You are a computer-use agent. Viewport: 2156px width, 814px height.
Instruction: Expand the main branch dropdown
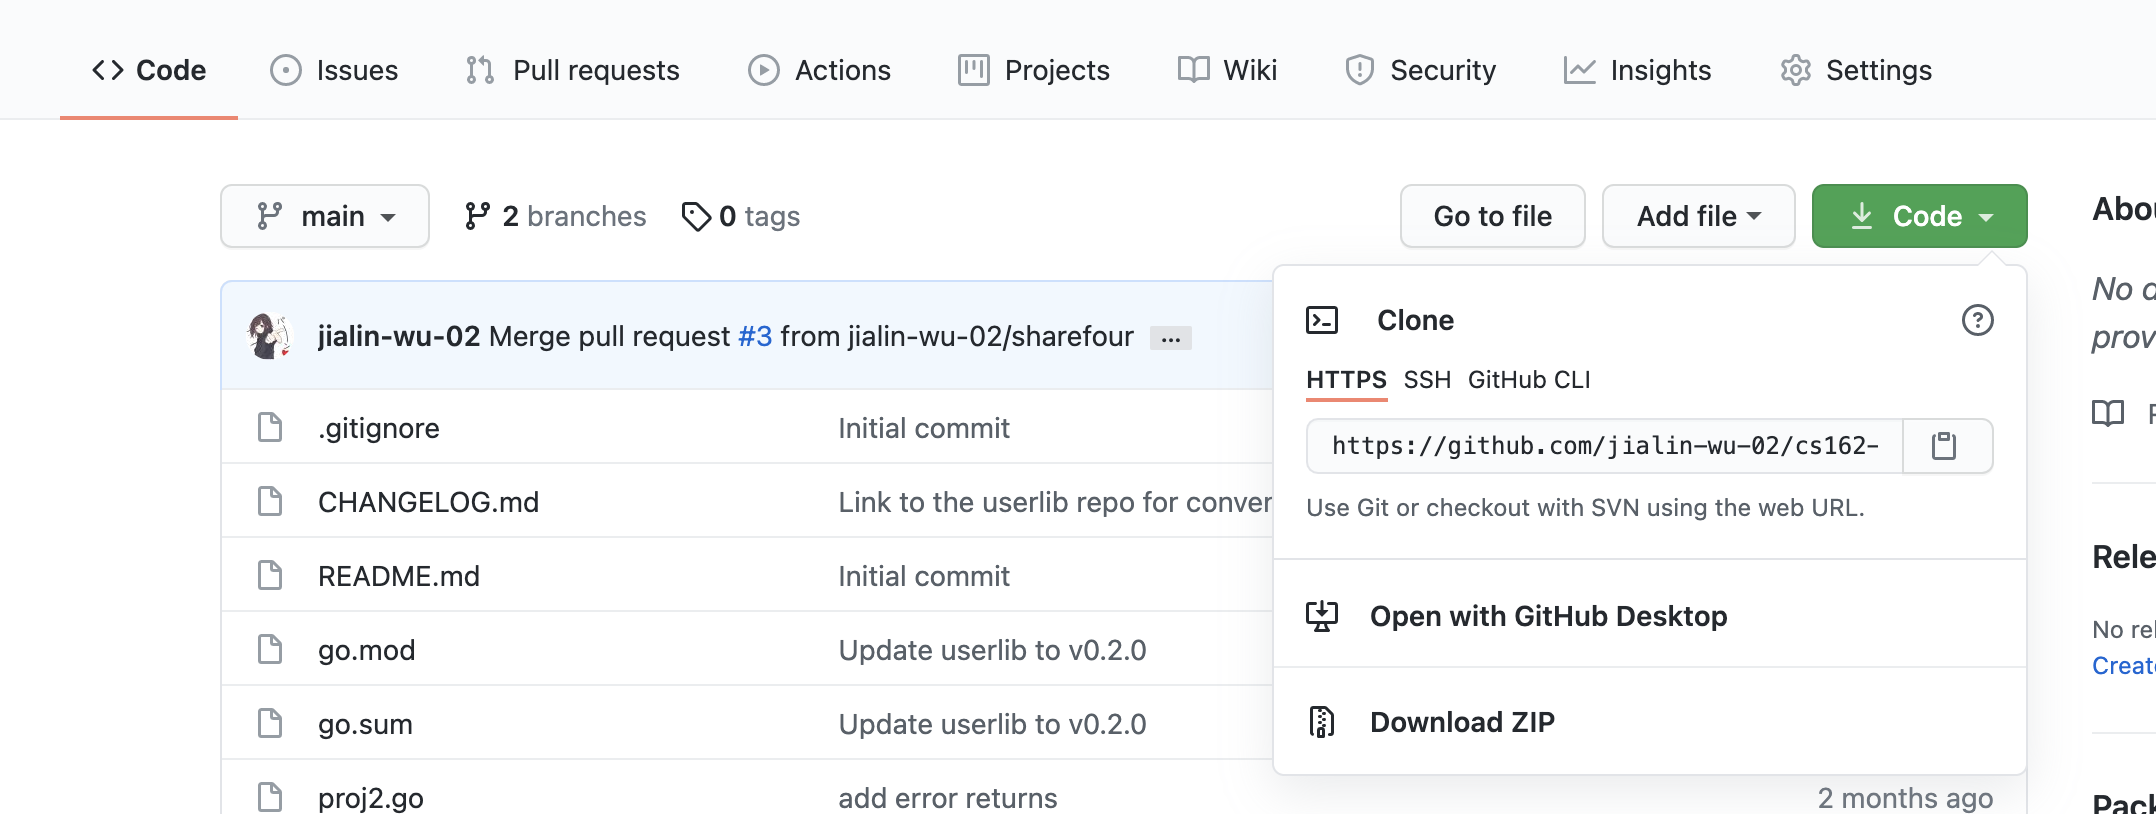point(325,216)
